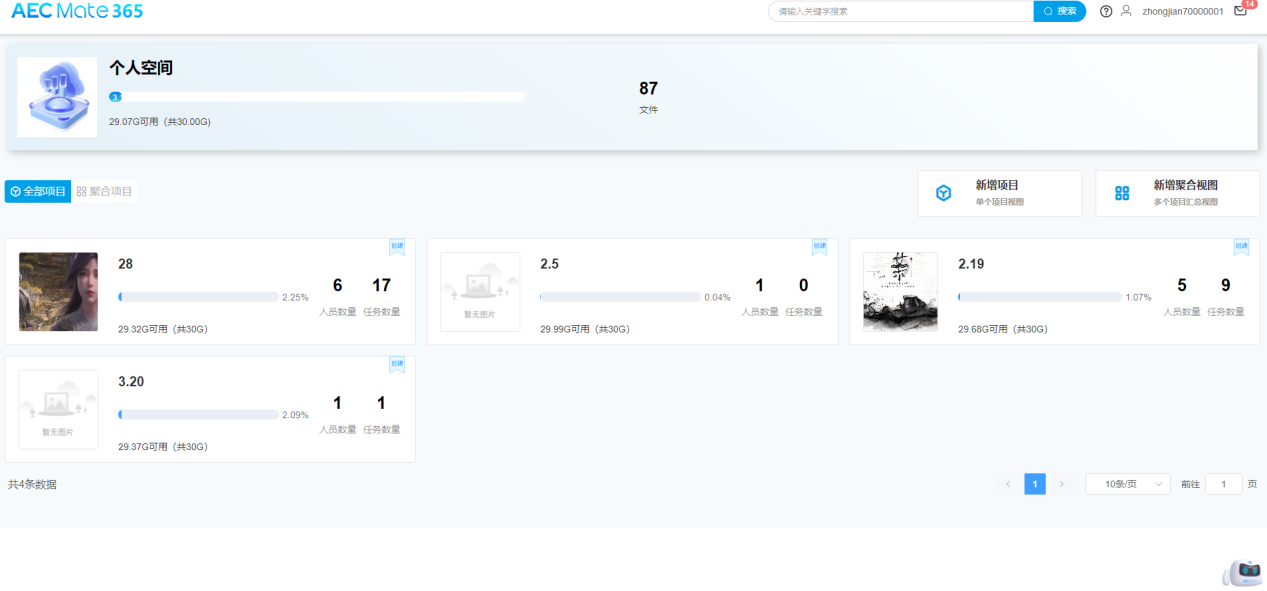Viewport: 1267px width, 591px height.
Task: Click the 搜索 search button
Action: tap(1059, 11)
